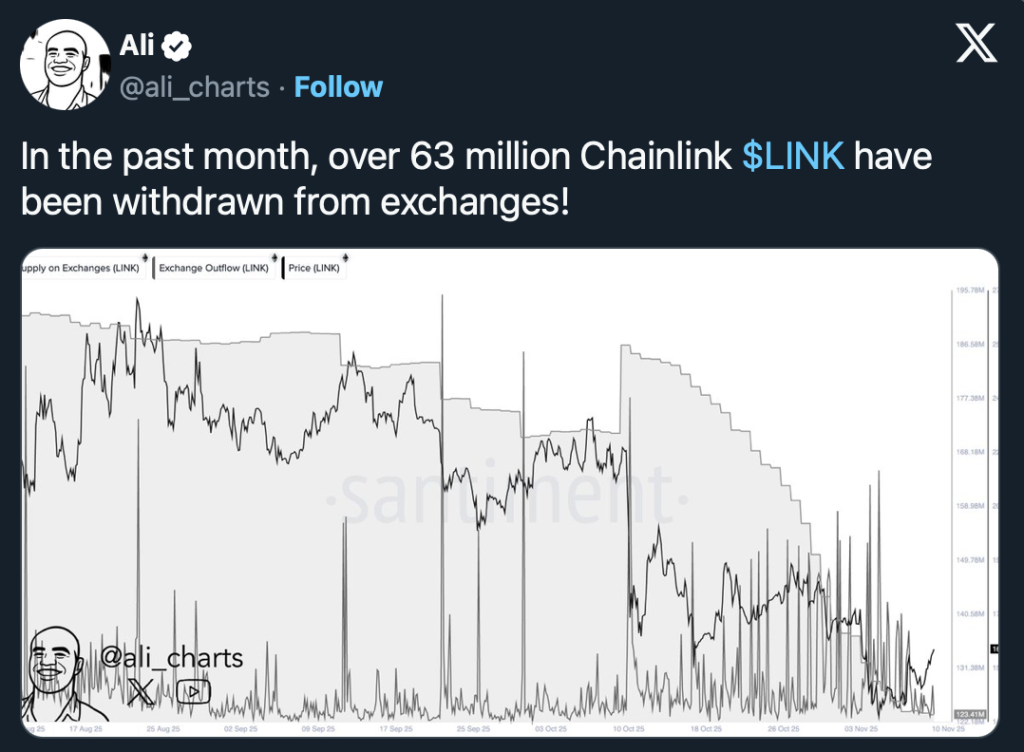Open the @ali_charts handle in header
Image resolution: width=1024 pixels, height=752 pixels.
194,87
